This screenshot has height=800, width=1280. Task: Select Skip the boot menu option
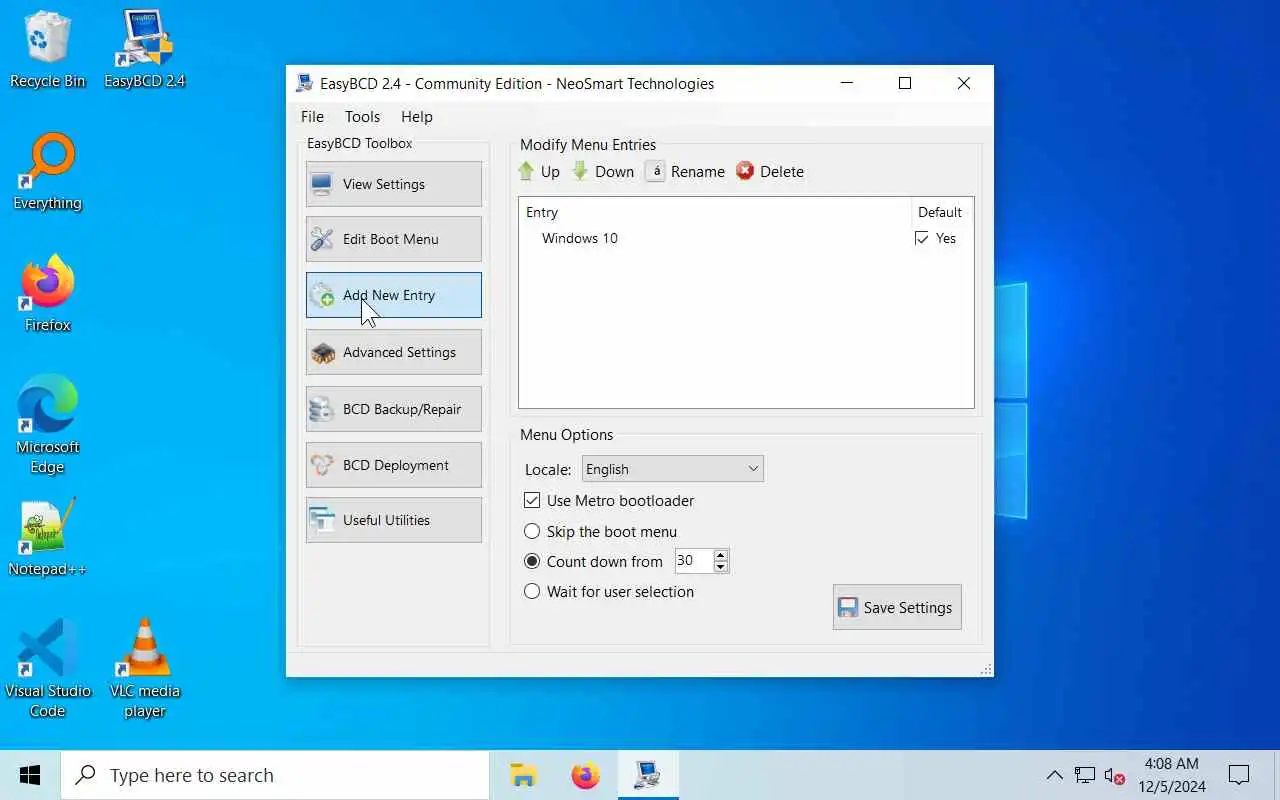point(601,531)
